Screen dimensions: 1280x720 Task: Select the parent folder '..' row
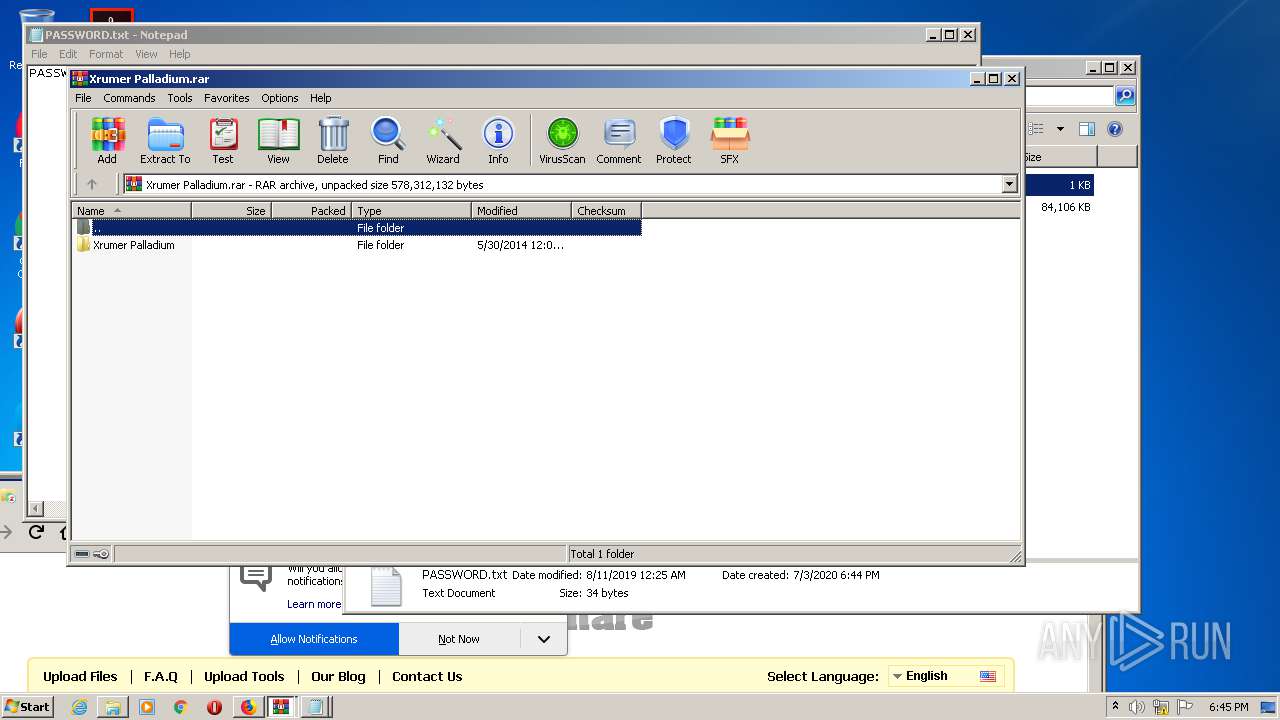(x=357, y=228)
